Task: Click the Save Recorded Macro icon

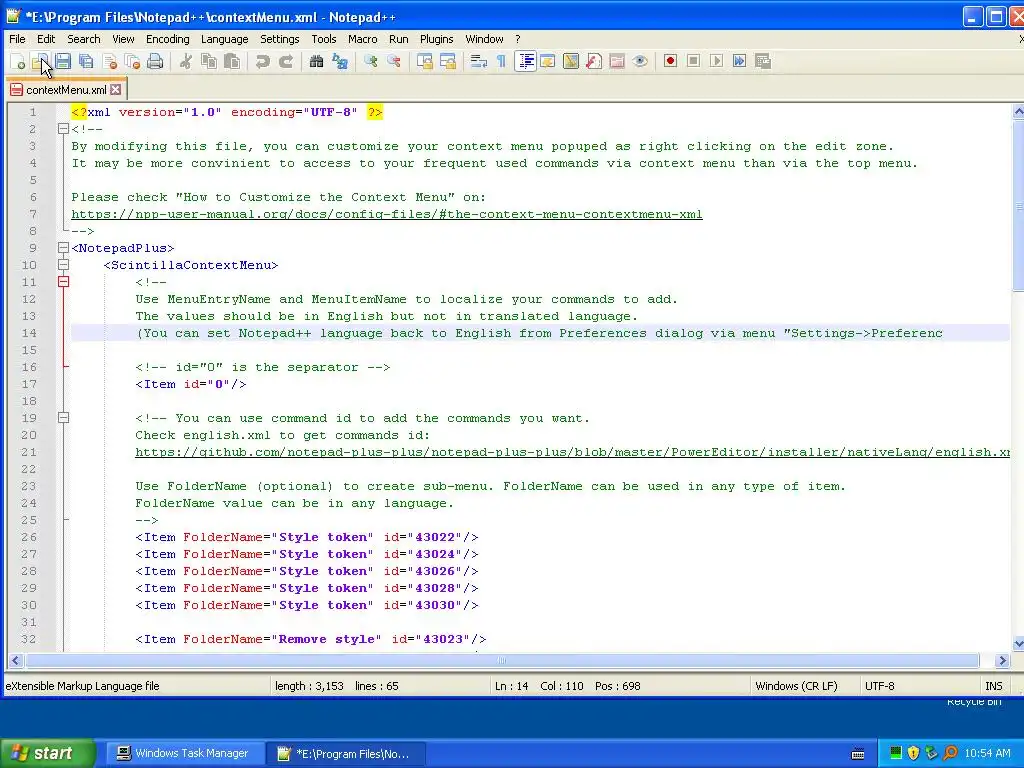Action: click(763, 61)
